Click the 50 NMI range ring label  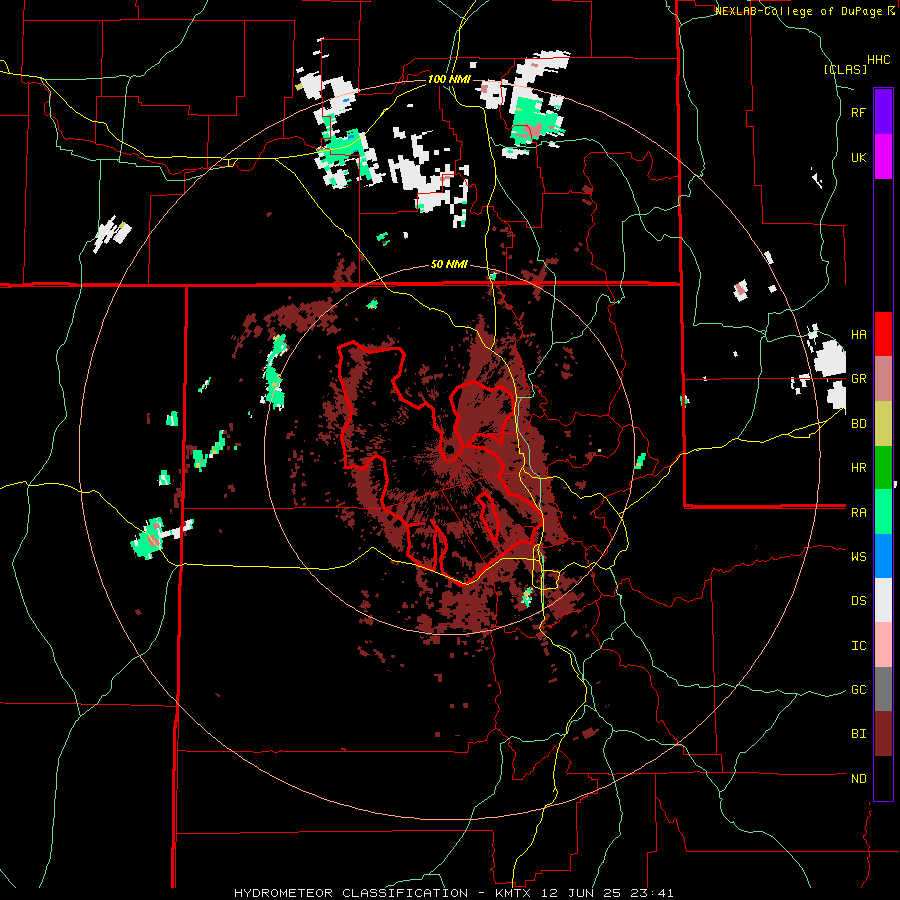[449, 265]
